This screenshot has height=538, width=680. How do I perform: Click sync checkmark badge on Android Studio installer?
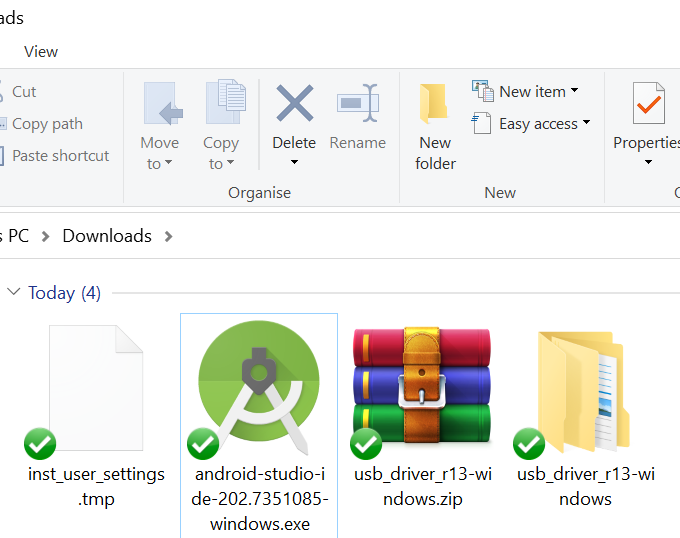(203, 443)
